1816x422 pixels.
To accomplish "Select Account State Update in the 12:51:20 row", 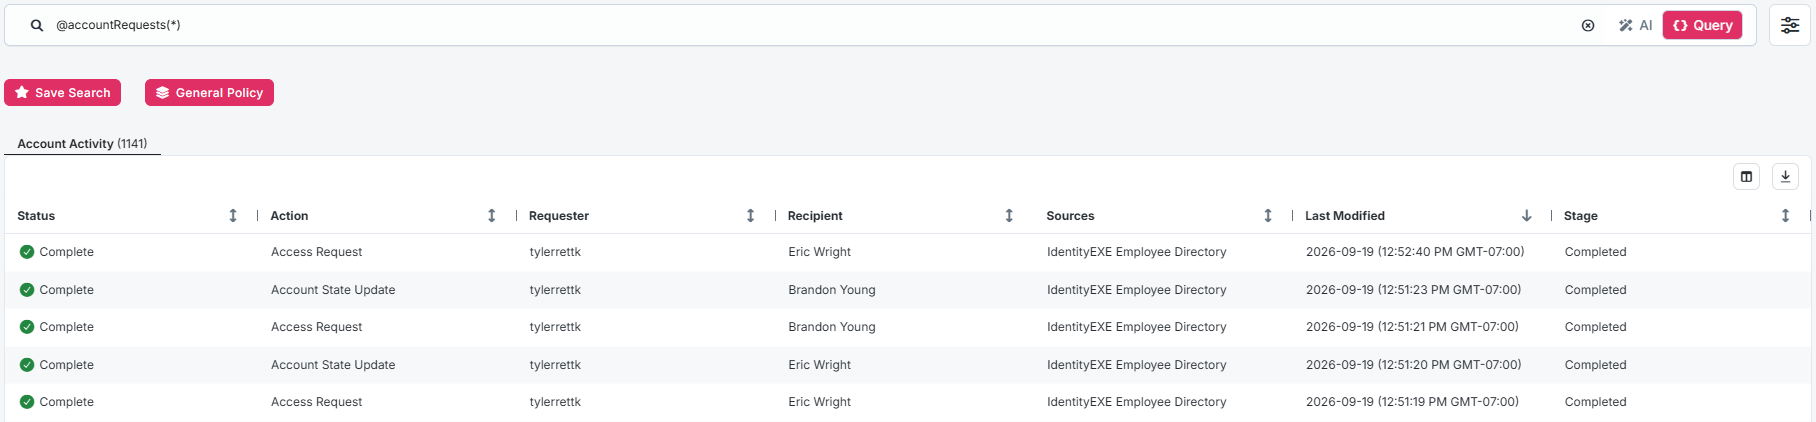I will (x=333, y=365).
